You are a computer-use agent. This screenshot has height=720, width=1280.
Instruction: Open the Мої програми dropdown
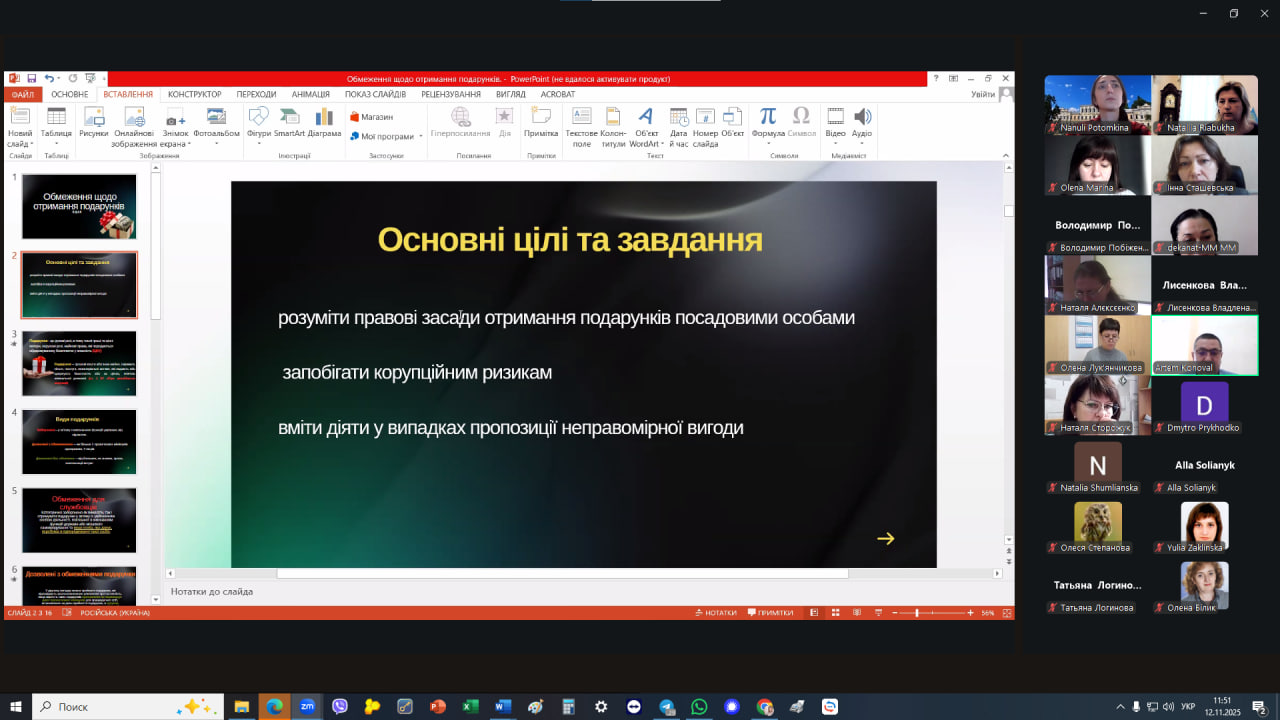pos(386,136)
